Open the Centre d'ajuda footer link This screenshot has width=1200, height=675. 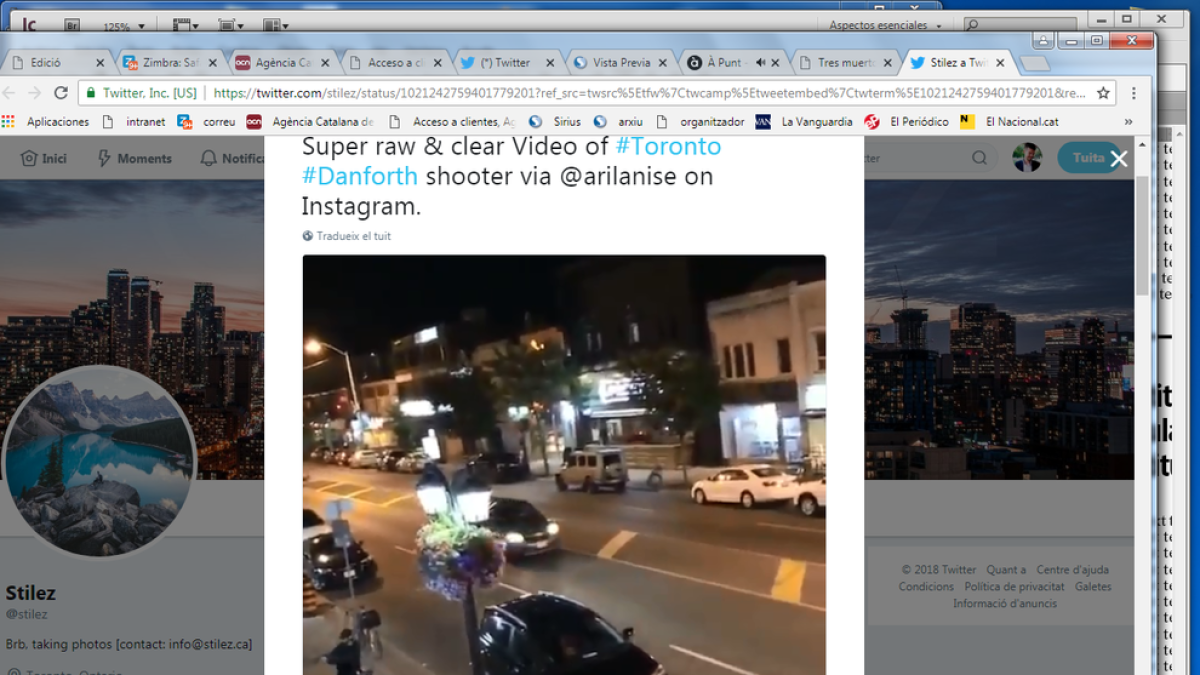point(1073,570)
